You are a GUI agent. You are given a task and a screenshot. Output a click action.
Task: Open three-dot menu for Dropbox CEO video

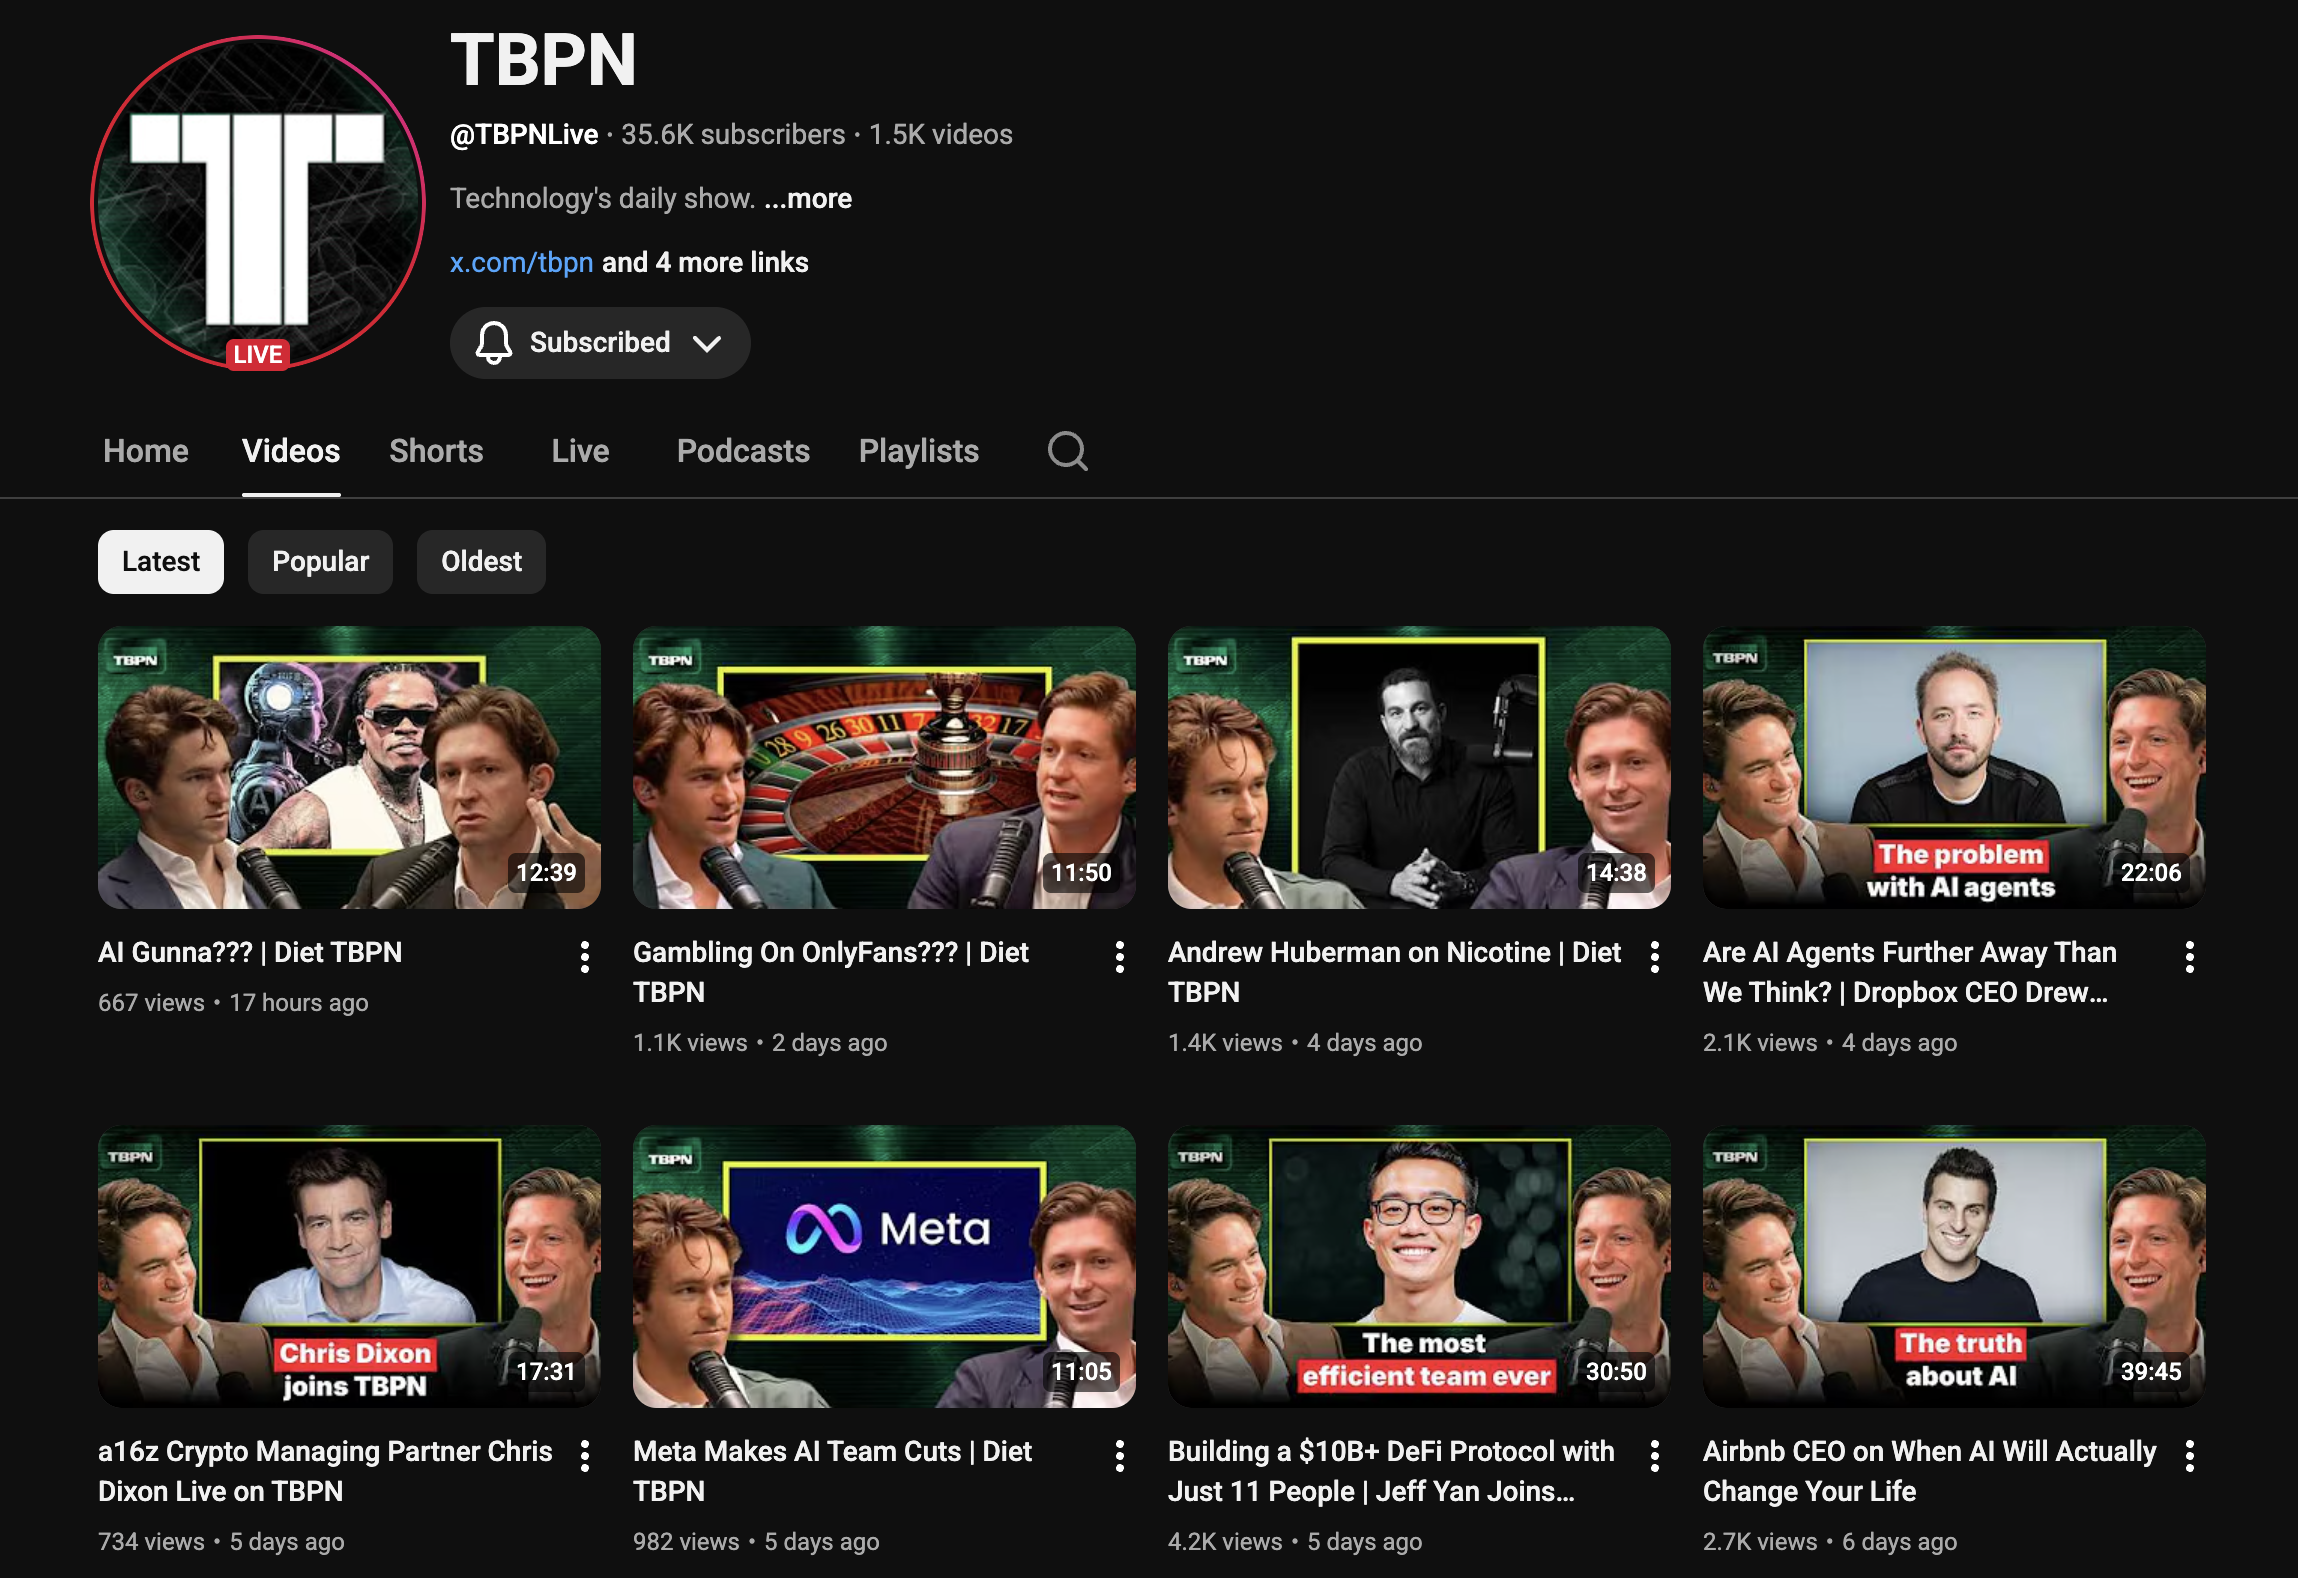2190,957
